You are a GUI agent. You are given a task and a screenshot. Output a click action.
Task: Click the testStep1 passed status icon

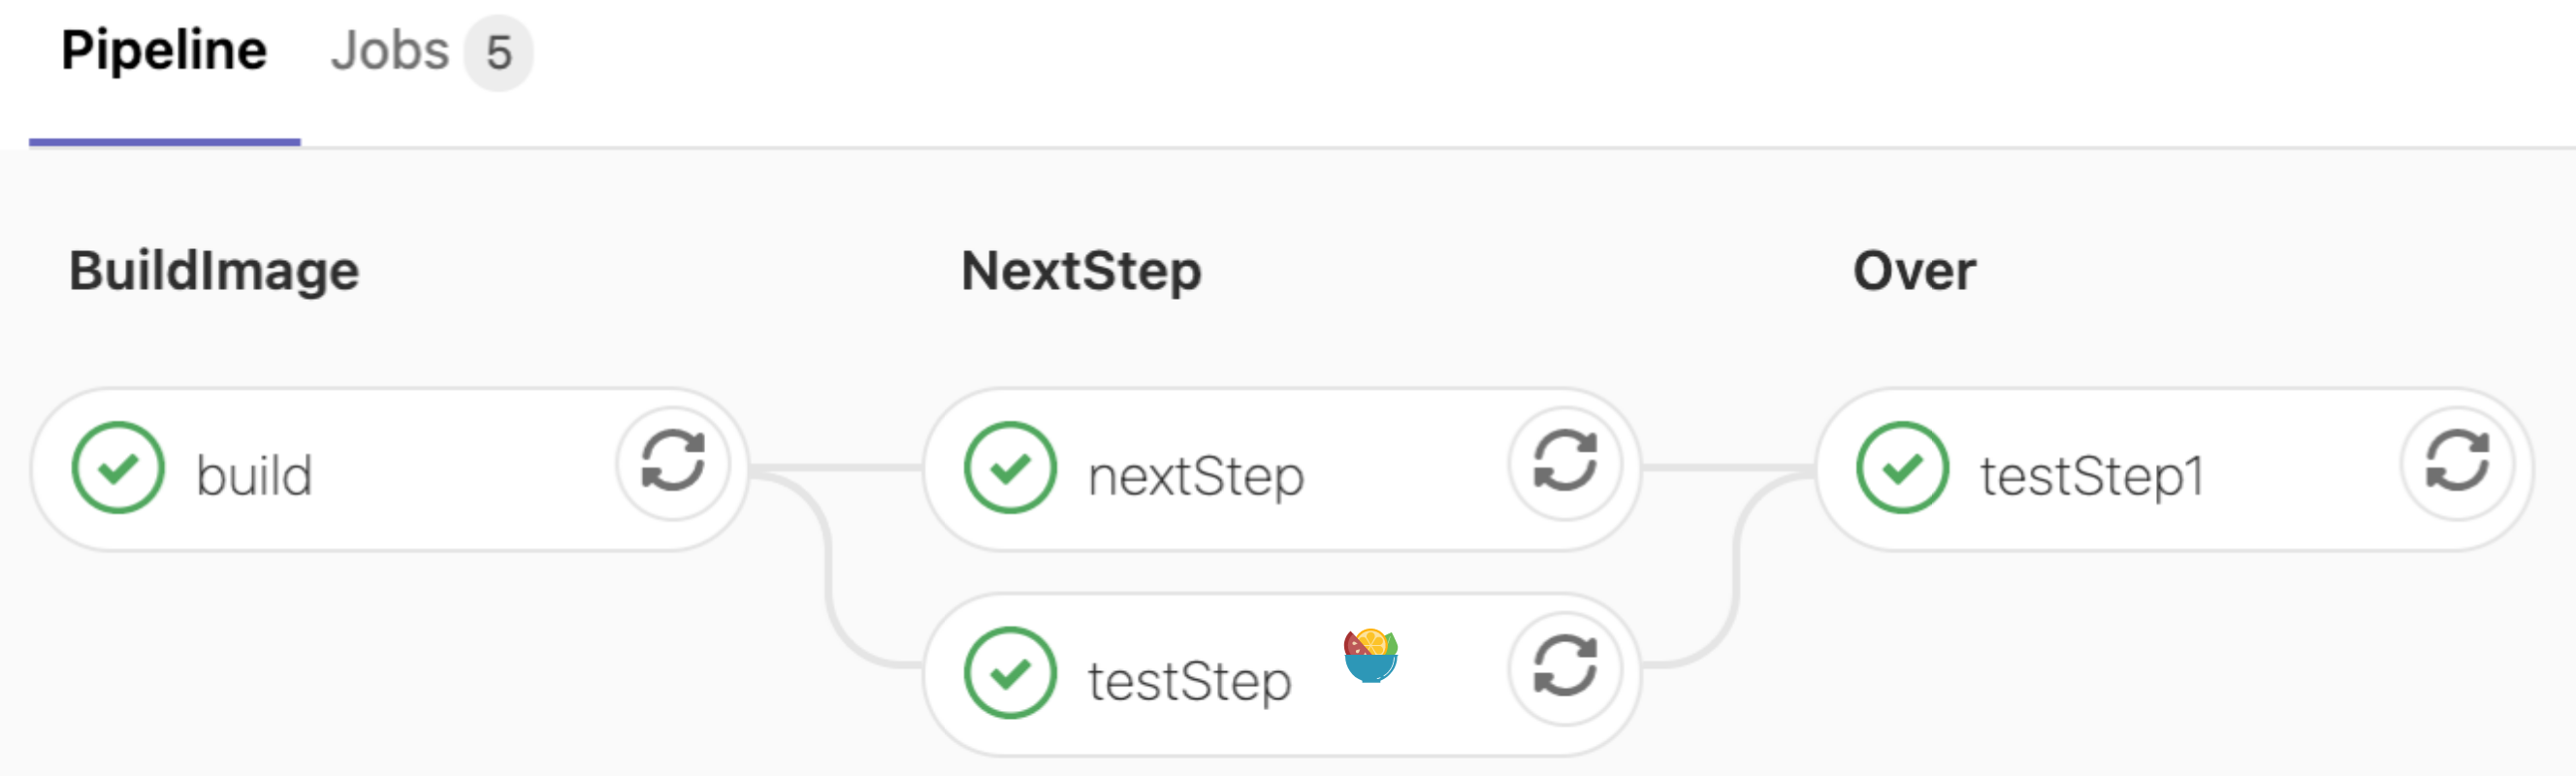pyautogui.click(x=1902, y=468)
